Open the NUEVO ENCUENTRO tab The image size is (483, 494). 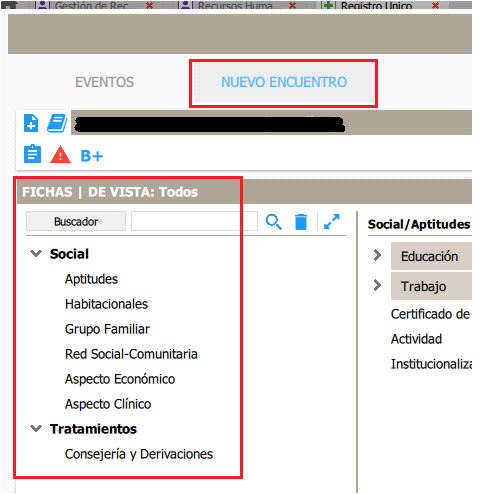[x=284, y=82]
